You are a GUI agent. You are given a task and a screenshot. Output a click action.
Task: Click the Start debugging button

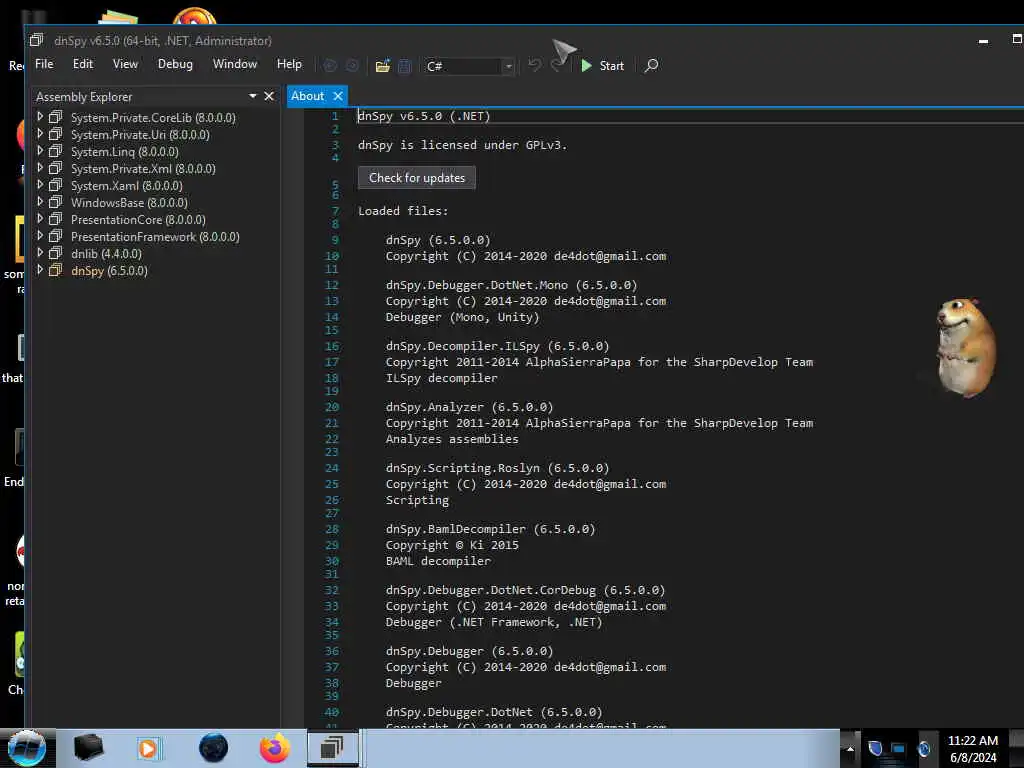[x=603, y=65]
